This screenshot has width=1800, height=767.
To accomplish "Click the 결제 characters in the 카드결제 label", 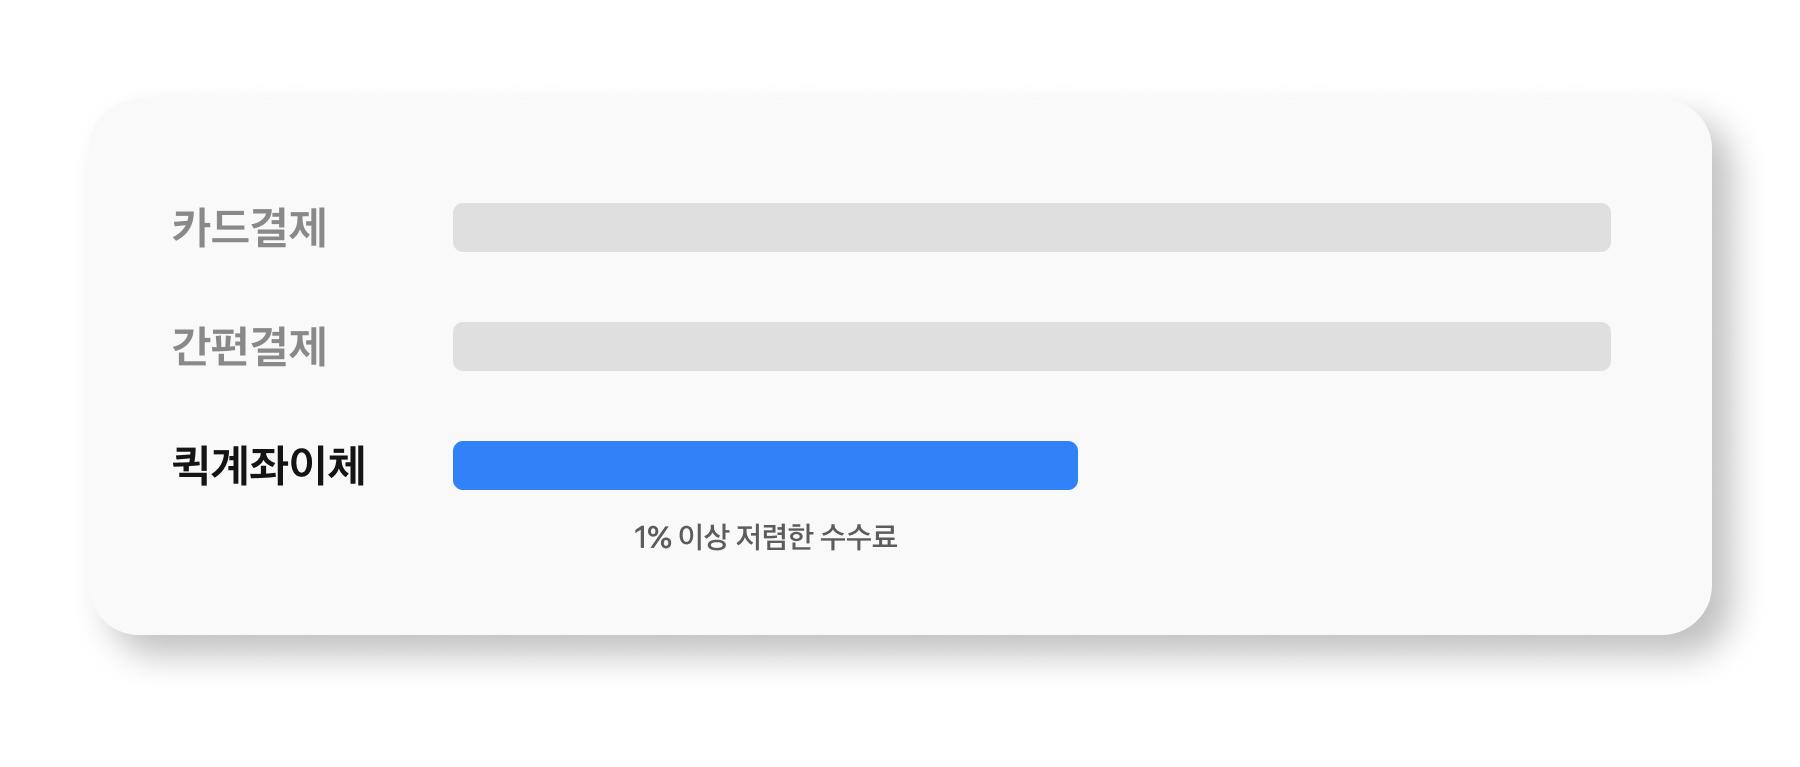I will tap(288, 227).
